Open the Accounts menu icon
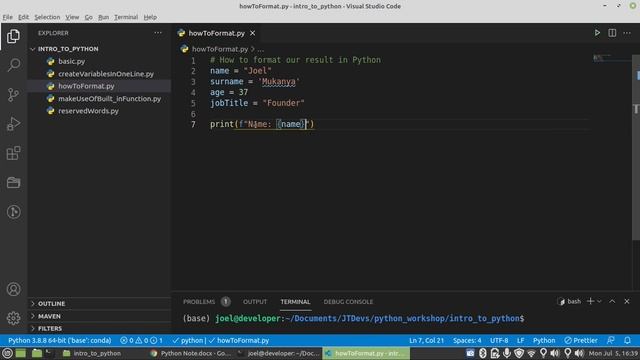This screenshot has height=360, width=640. pyautogui.click(x=13, y=289)
